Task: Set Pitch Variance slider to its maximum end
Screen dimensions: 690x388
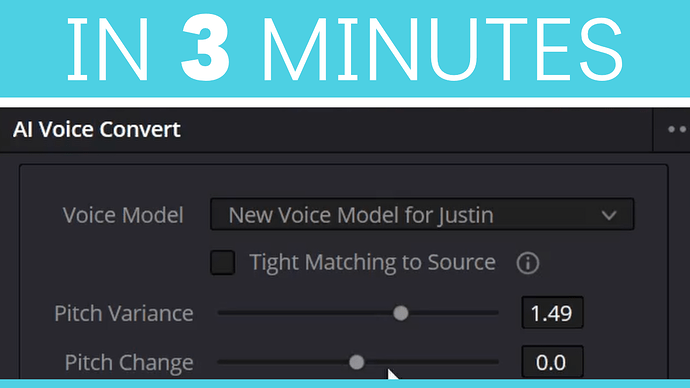Action: (497, 313)
